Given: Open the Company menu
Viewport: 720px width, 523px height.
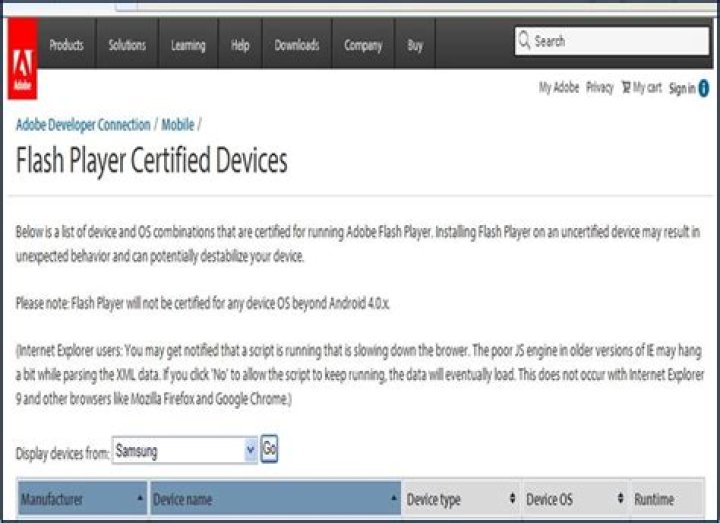Looking at the screenshot, I should click(363, 45).
